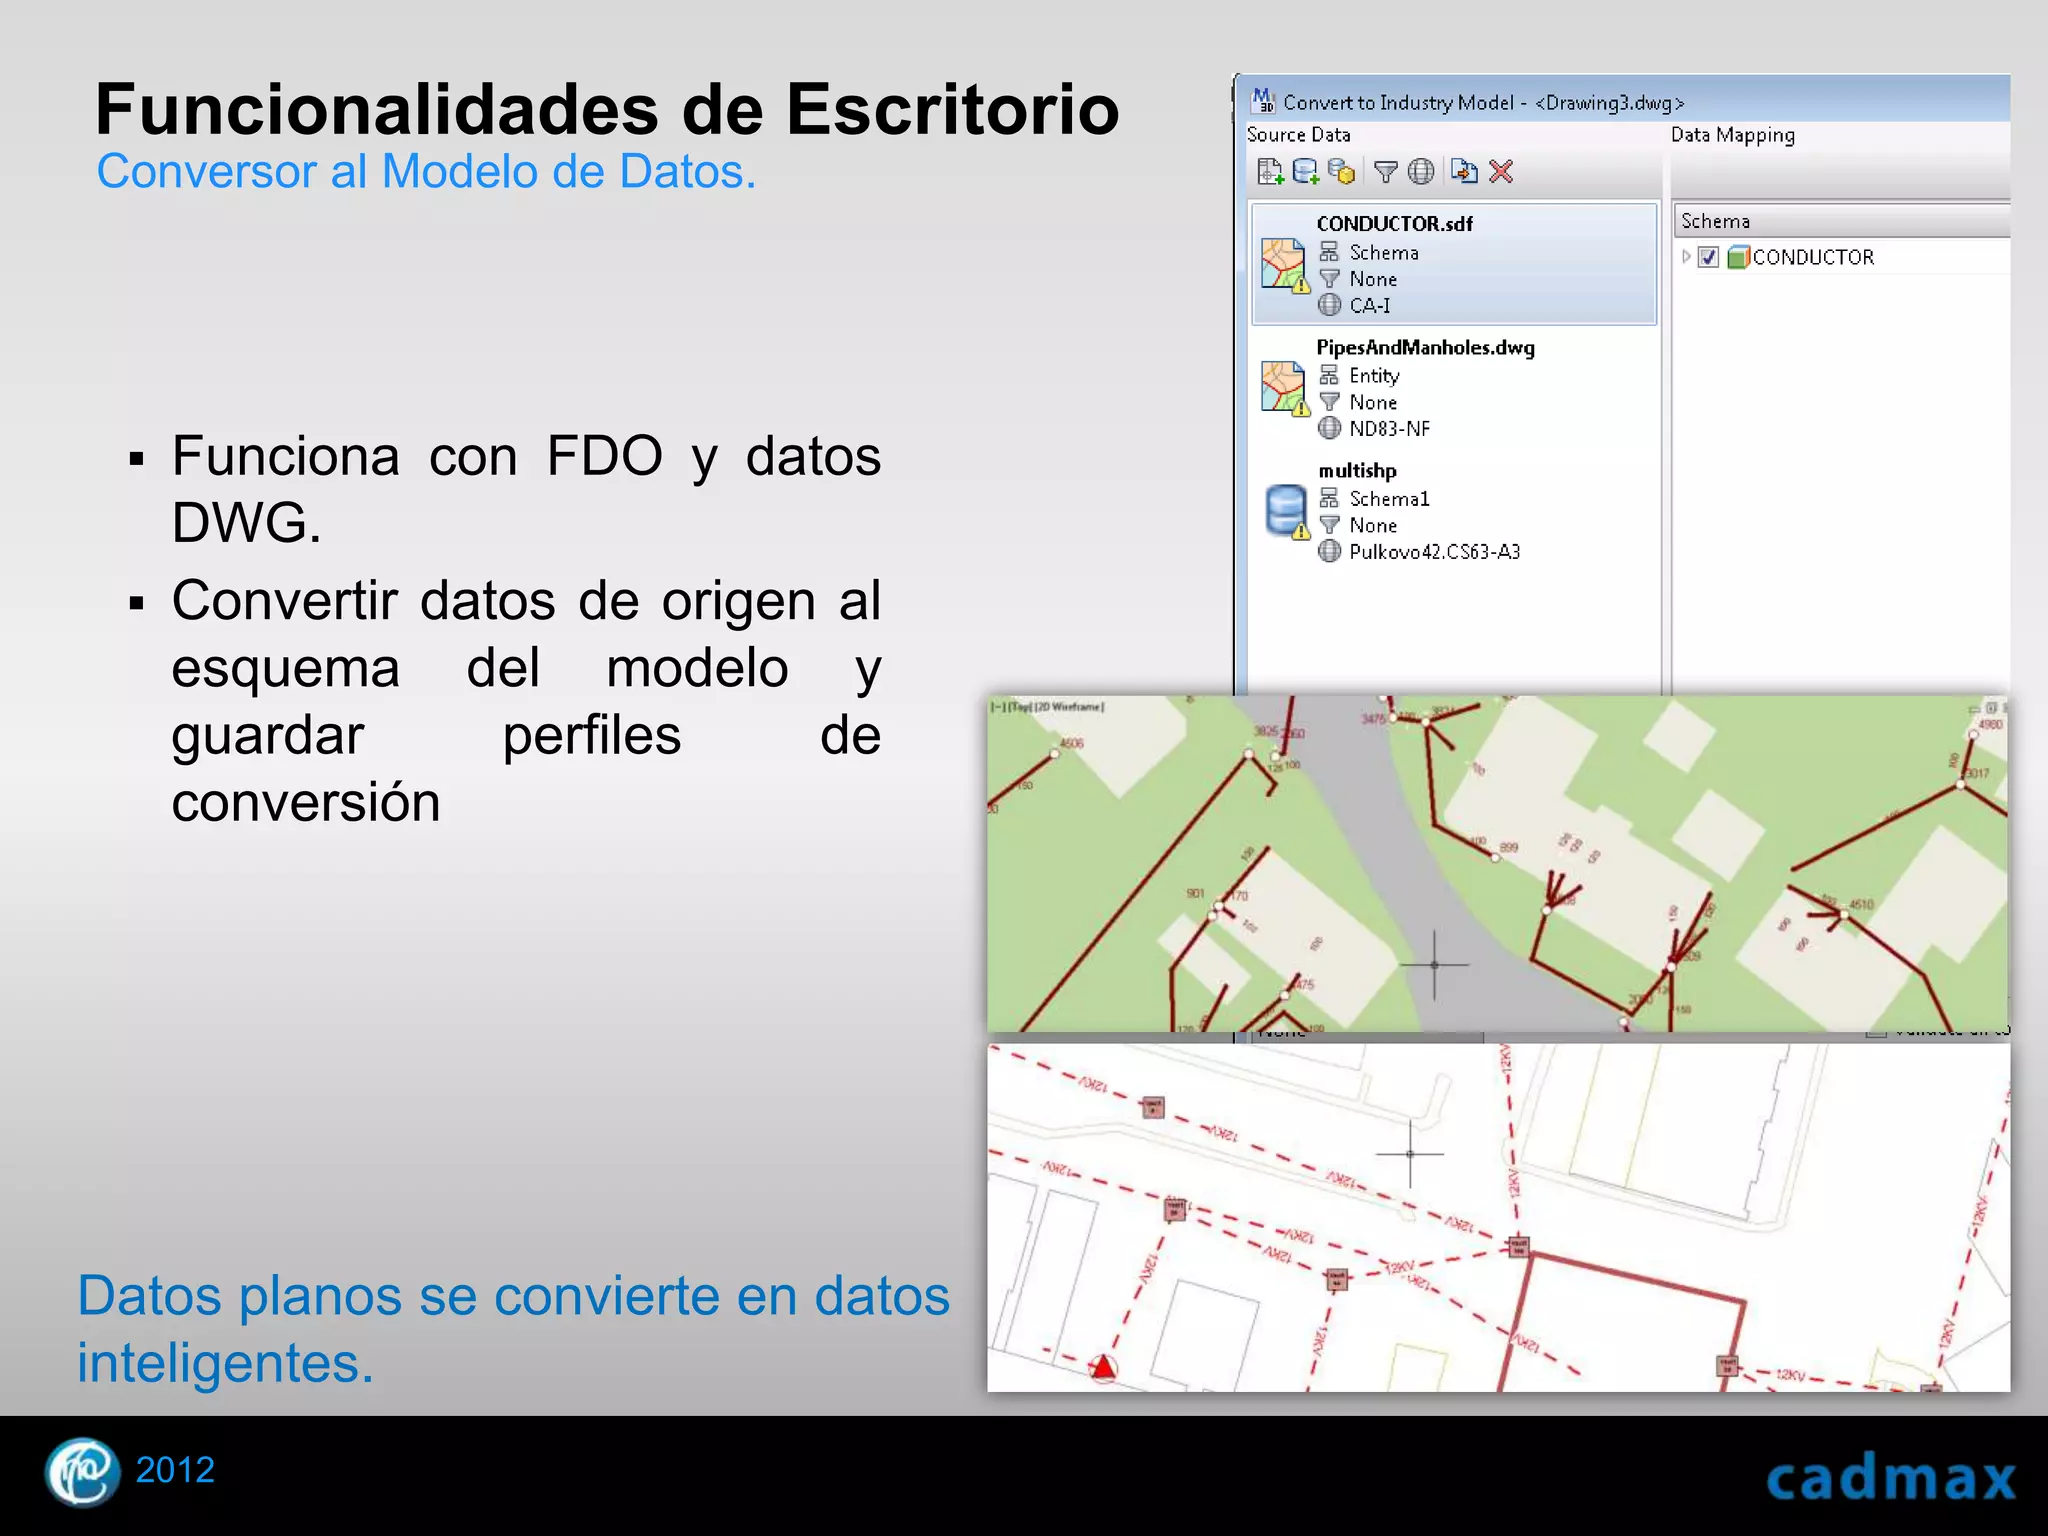Click globe icon beside CA-I
Image resolution: width=2048 pixels, height=1536 pixels.
[x=1329, y=305]
